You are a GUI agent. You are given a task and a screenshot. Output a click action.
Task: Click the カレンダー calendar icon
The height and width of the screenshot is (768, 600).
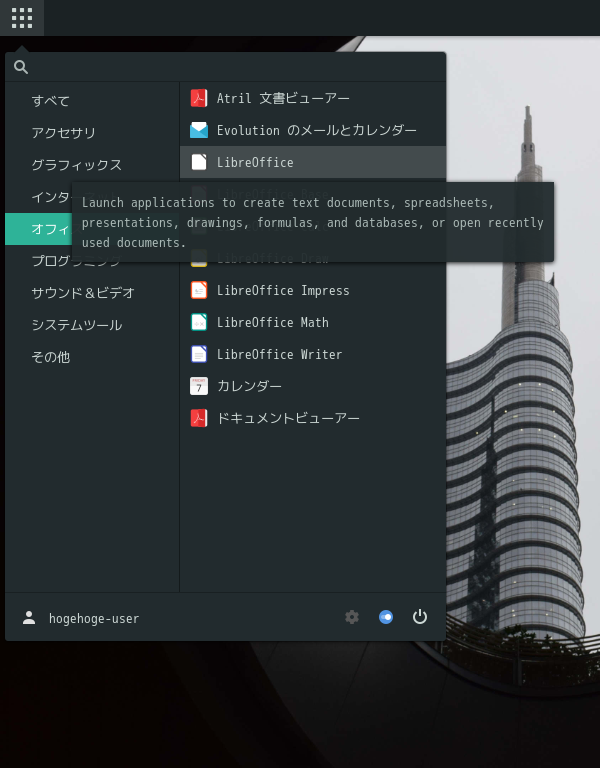click(199, 386)
